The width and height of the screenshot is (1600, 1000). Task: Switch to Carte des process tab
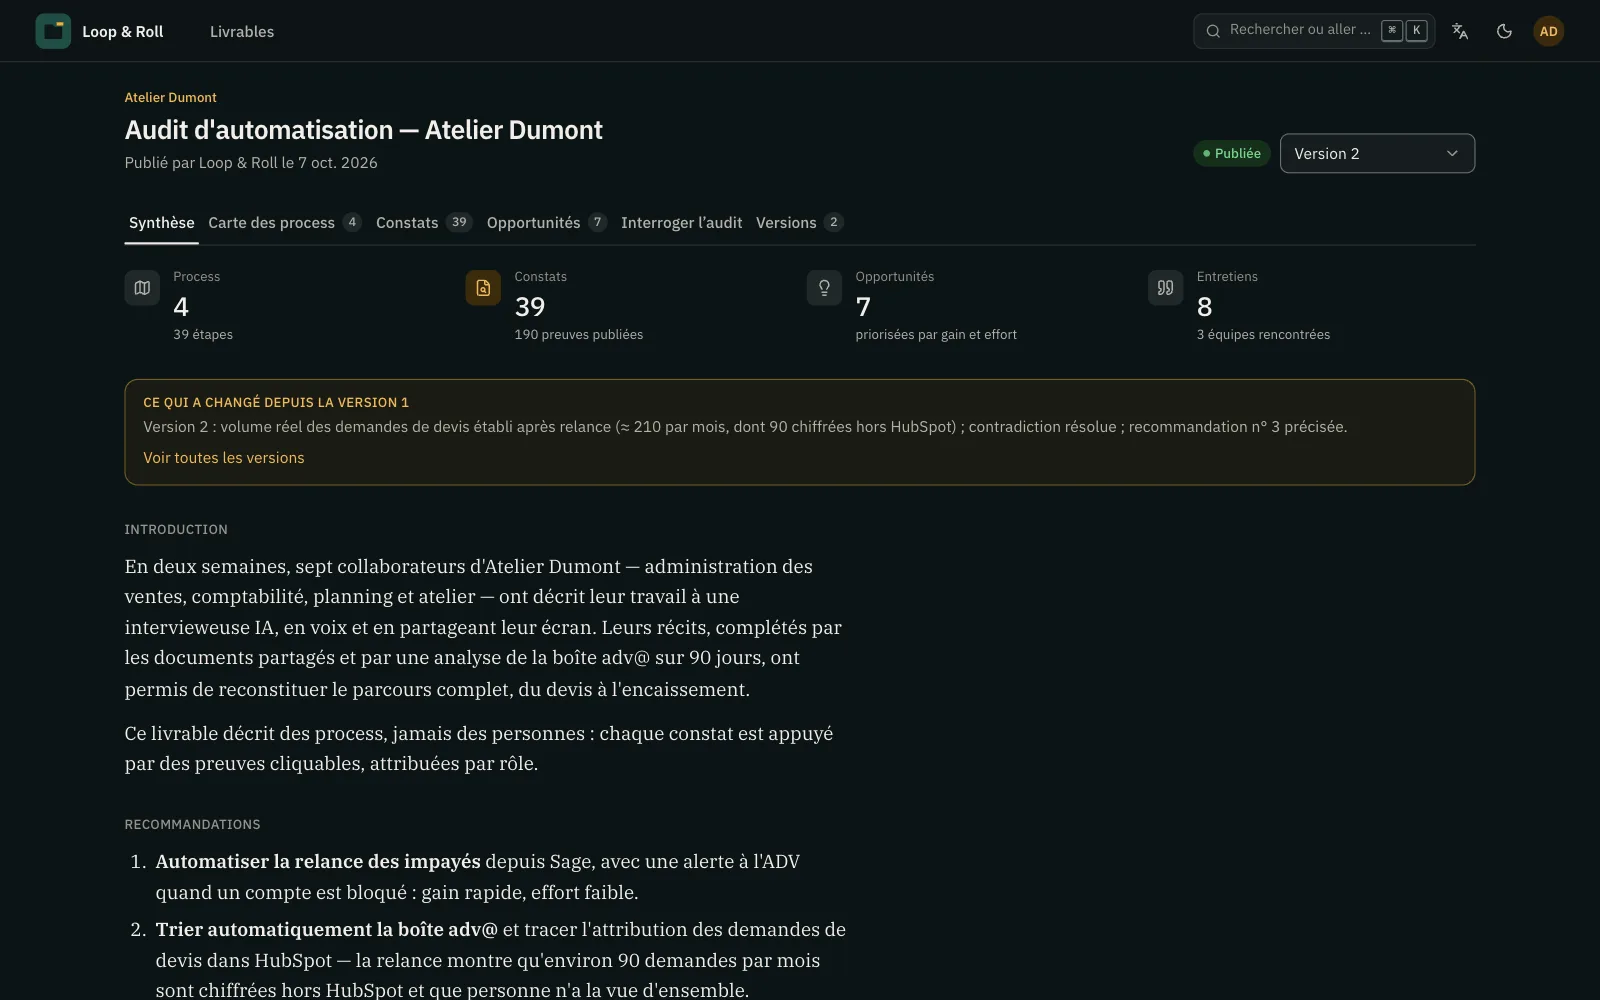point(284,222)
